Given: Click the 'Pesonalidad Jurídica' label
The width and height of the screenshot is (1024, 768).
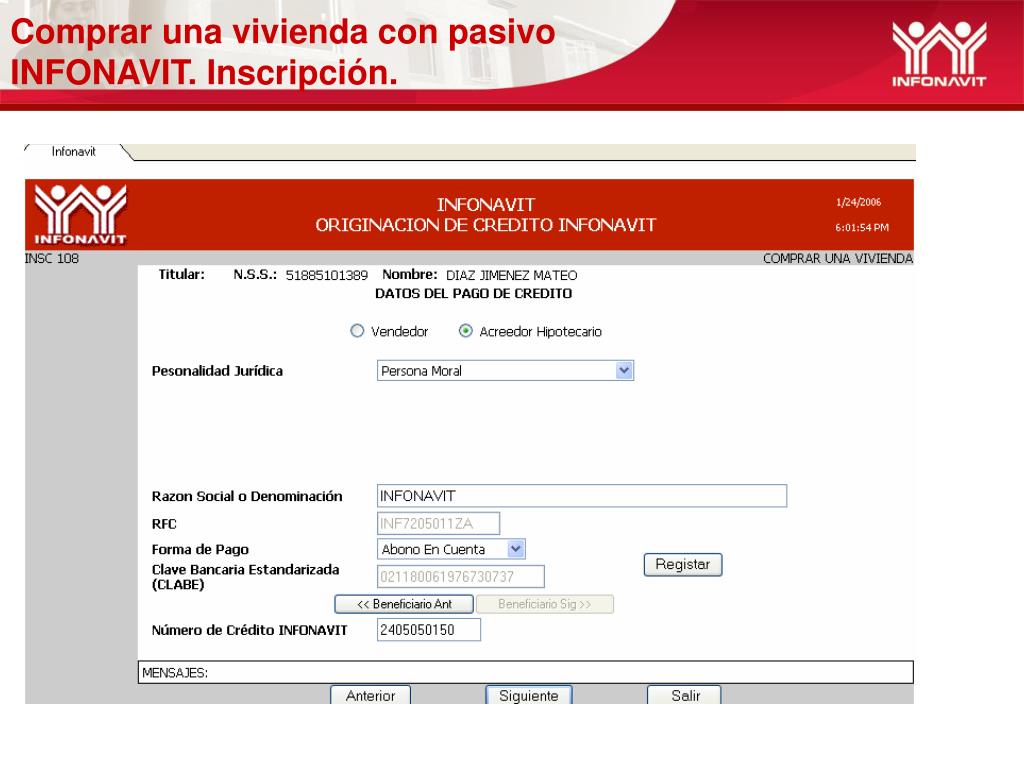Looking at the screenshot, I should pyautogui.click(x=217, y=371).
